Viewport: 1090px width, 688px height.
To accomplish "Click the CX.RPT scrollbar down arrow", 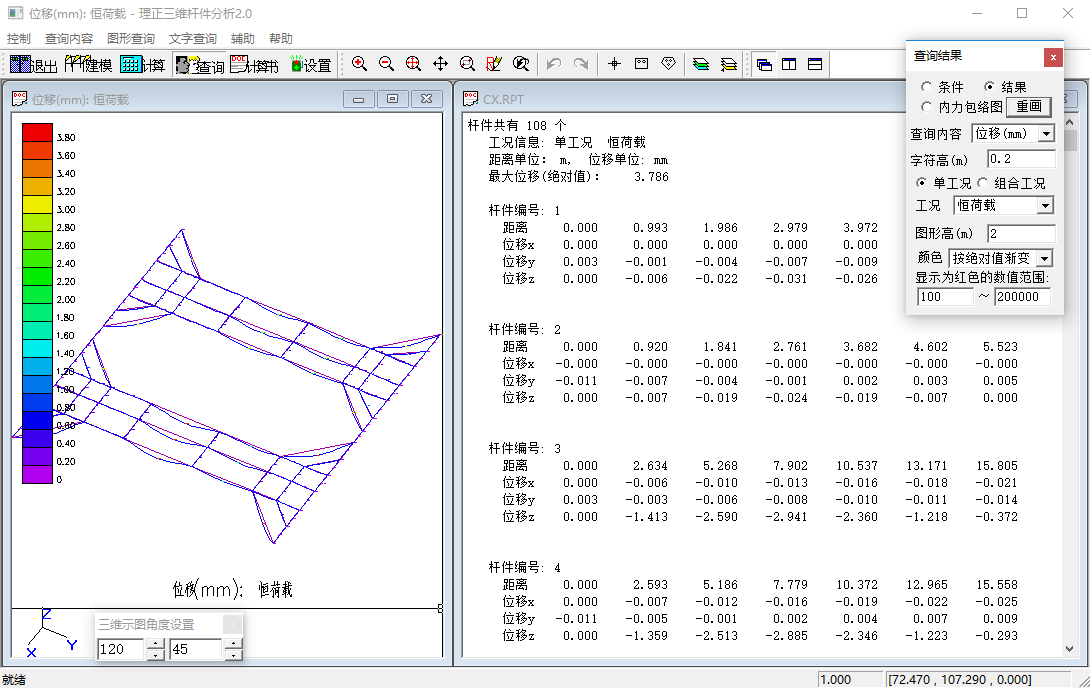I will point(1069,648).
